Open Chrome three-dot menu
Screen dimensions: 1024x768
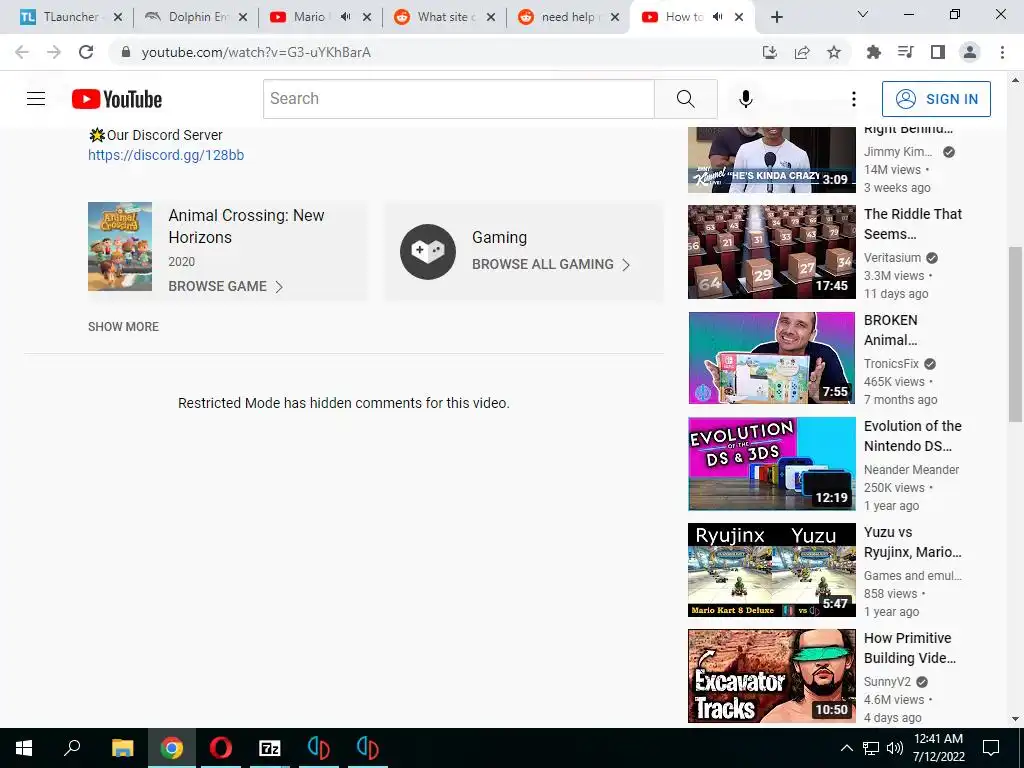point(1002,52)
